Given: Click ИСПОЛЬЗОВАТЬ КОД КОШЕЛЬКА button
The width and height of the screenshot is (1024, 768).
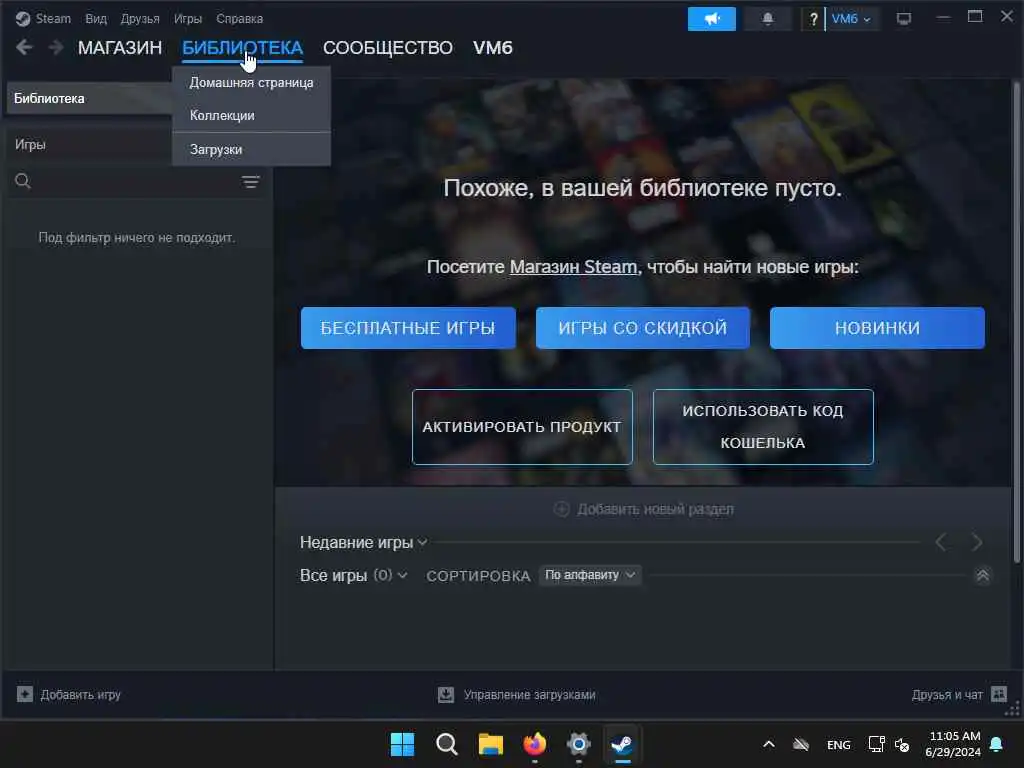Looking at the screenshot, I should point(763,427).
